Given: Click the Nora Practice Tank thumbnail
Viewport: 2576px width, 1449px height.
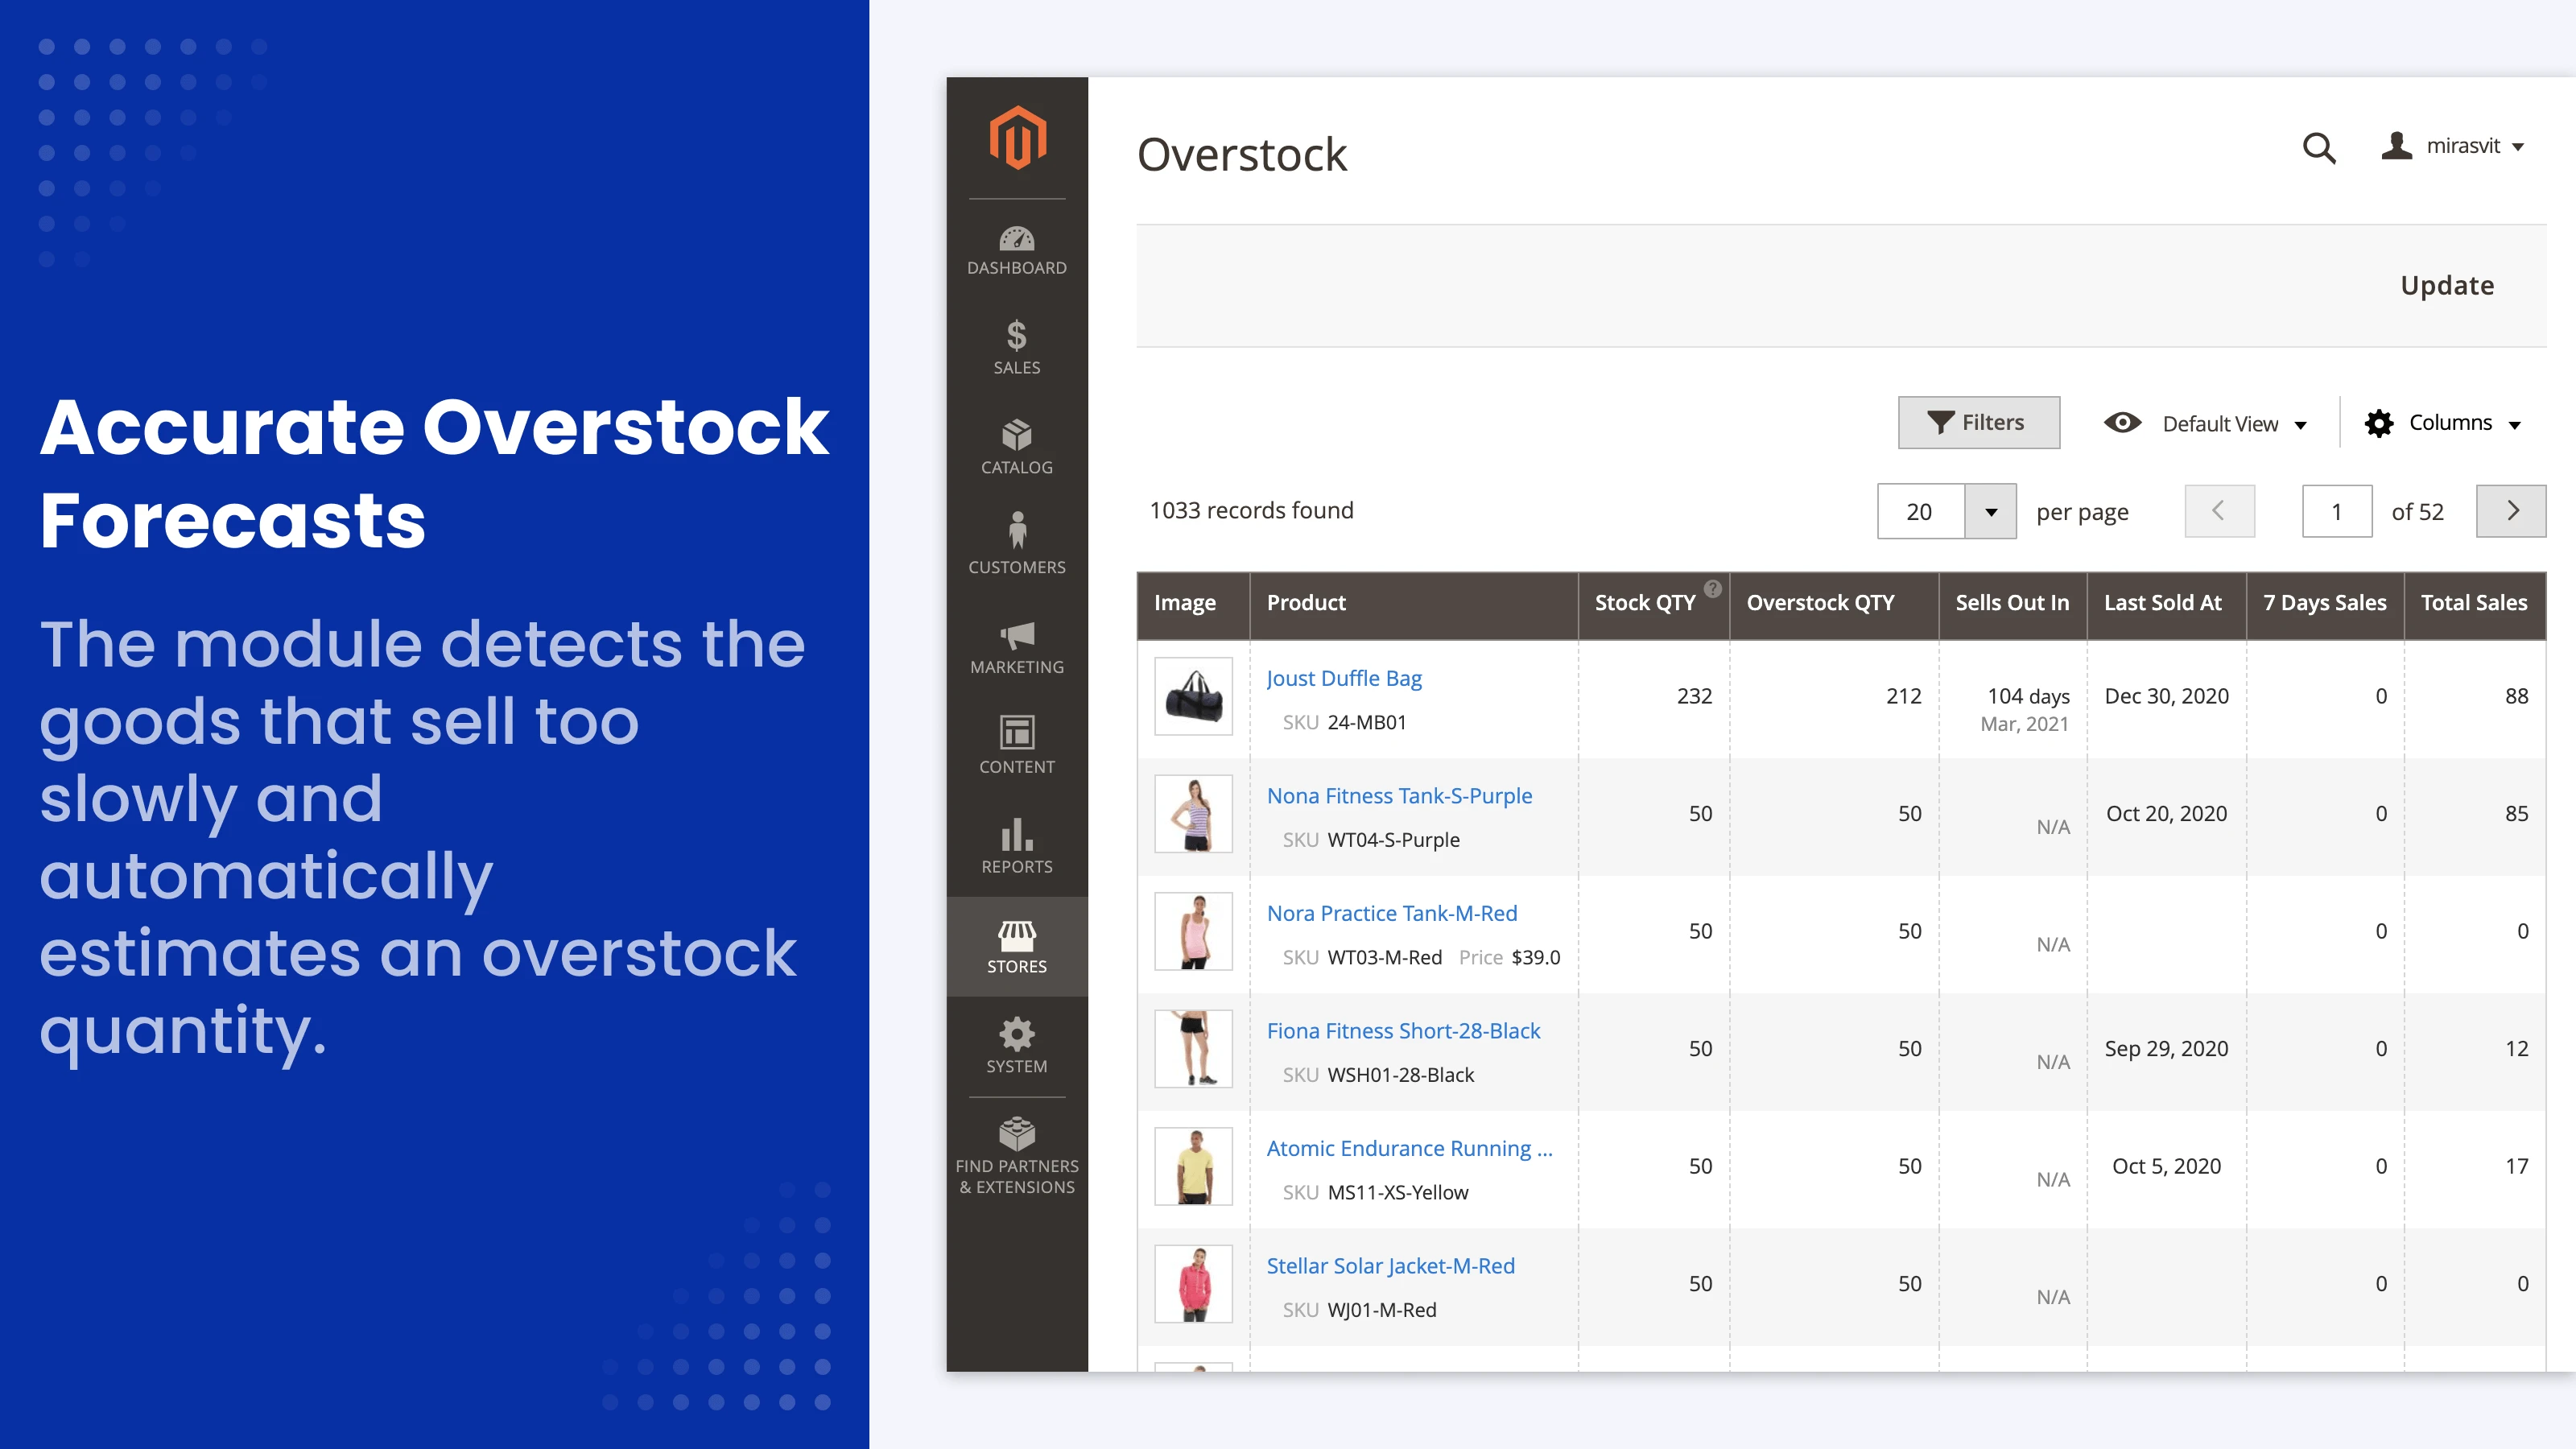Looking at the screenshot, I should coord(1193,931).
